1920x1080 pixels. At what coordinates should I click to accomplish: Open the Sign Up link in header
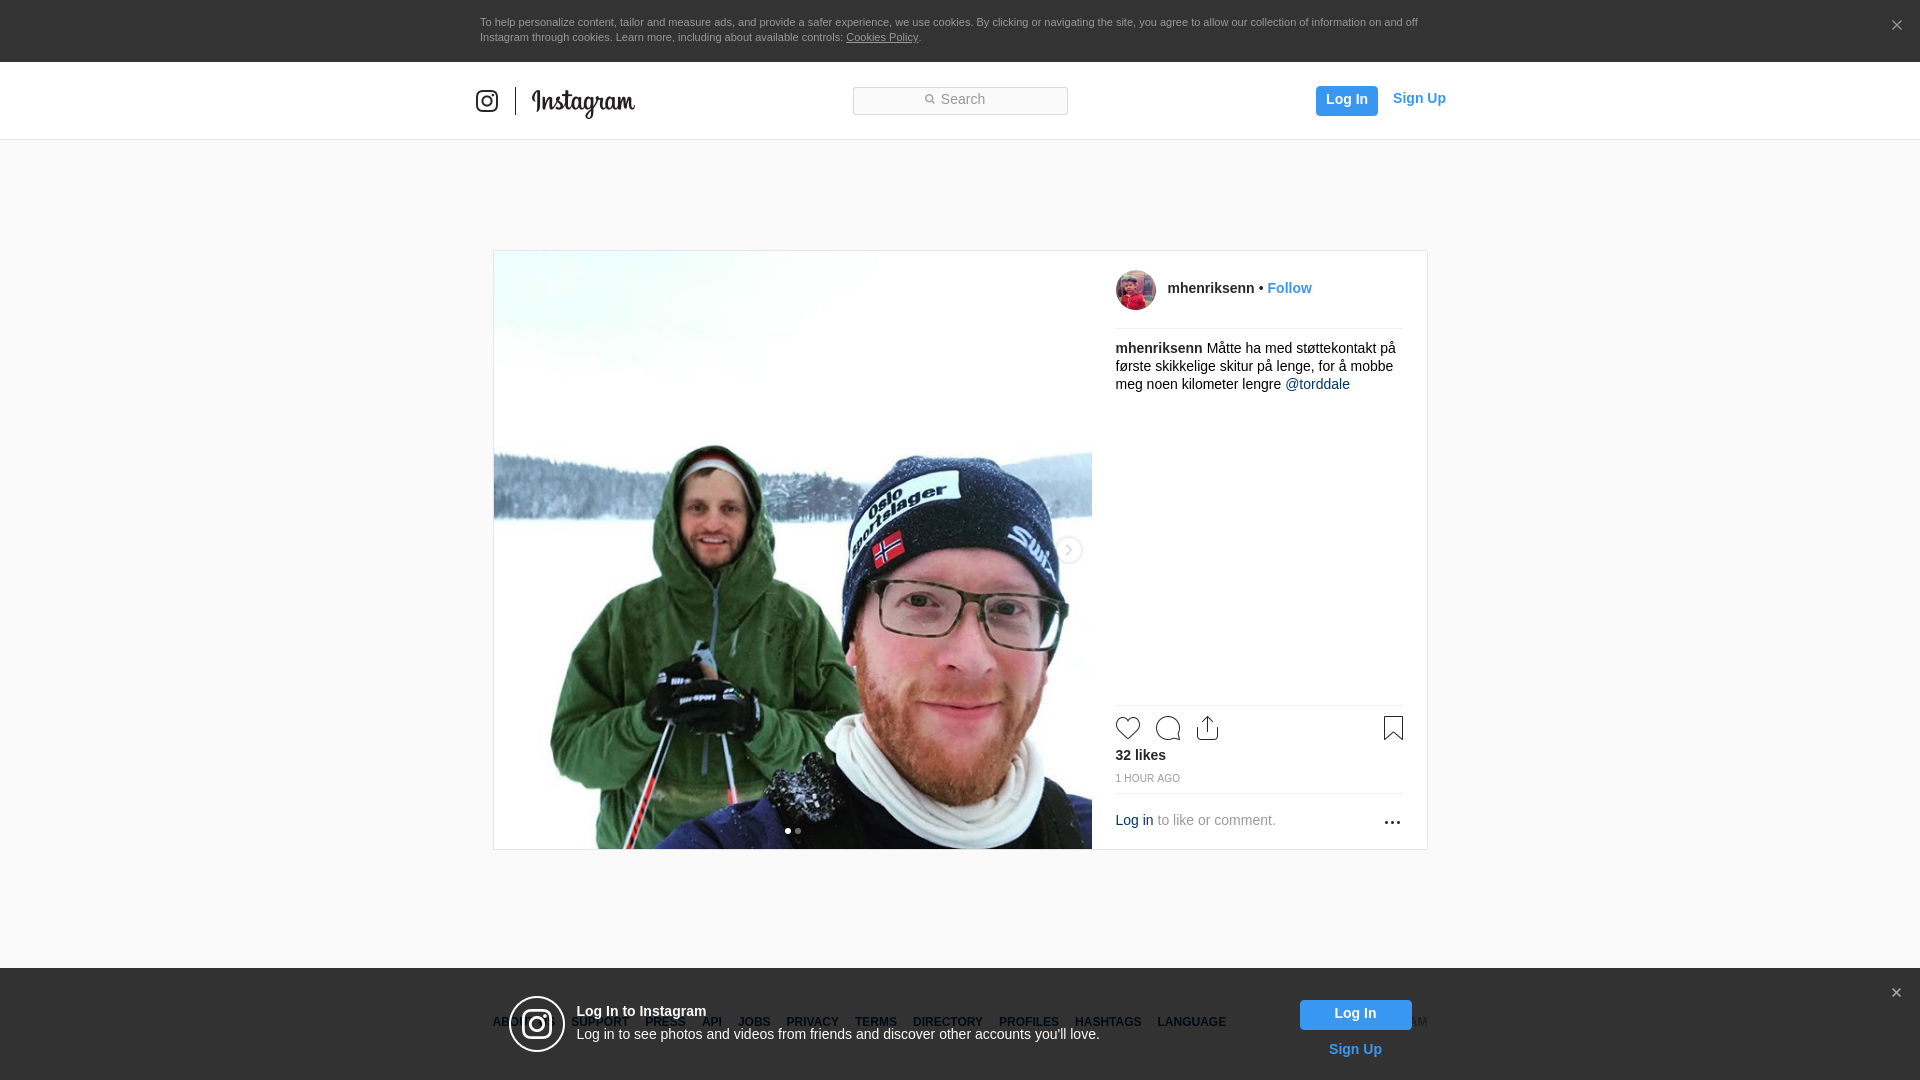point(1418,98)
